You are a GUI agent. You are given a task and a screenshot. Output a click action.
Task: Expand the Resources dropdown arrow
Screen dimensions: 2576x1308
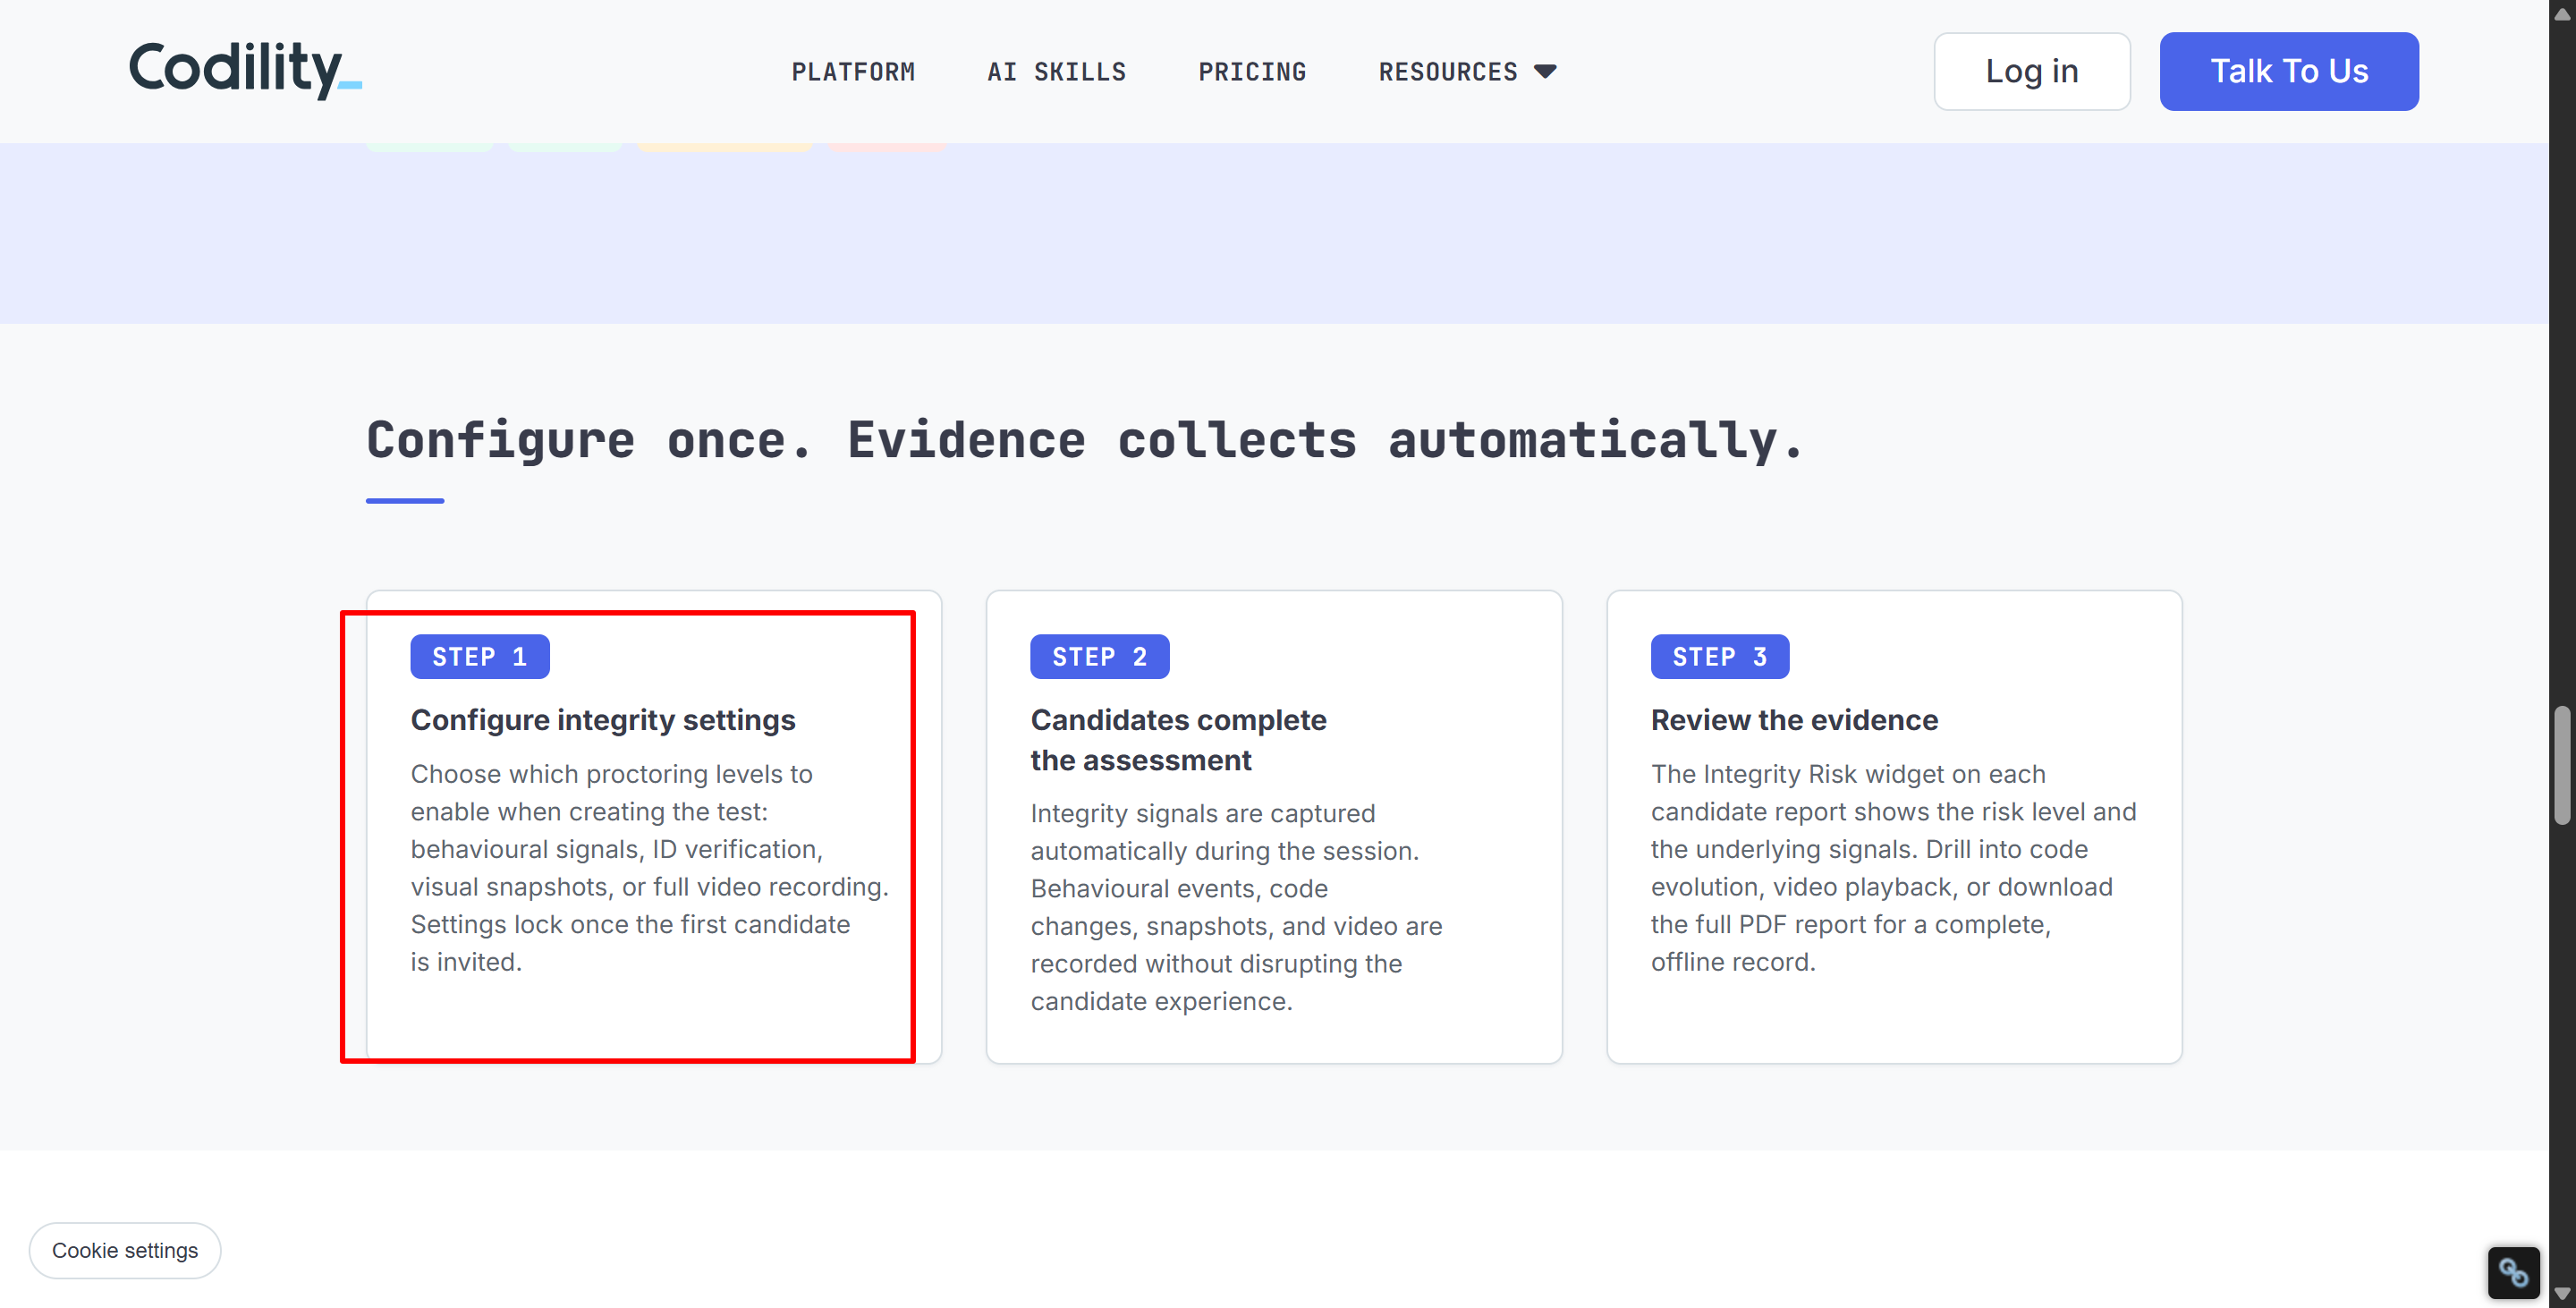click(x=1545, y=71)
